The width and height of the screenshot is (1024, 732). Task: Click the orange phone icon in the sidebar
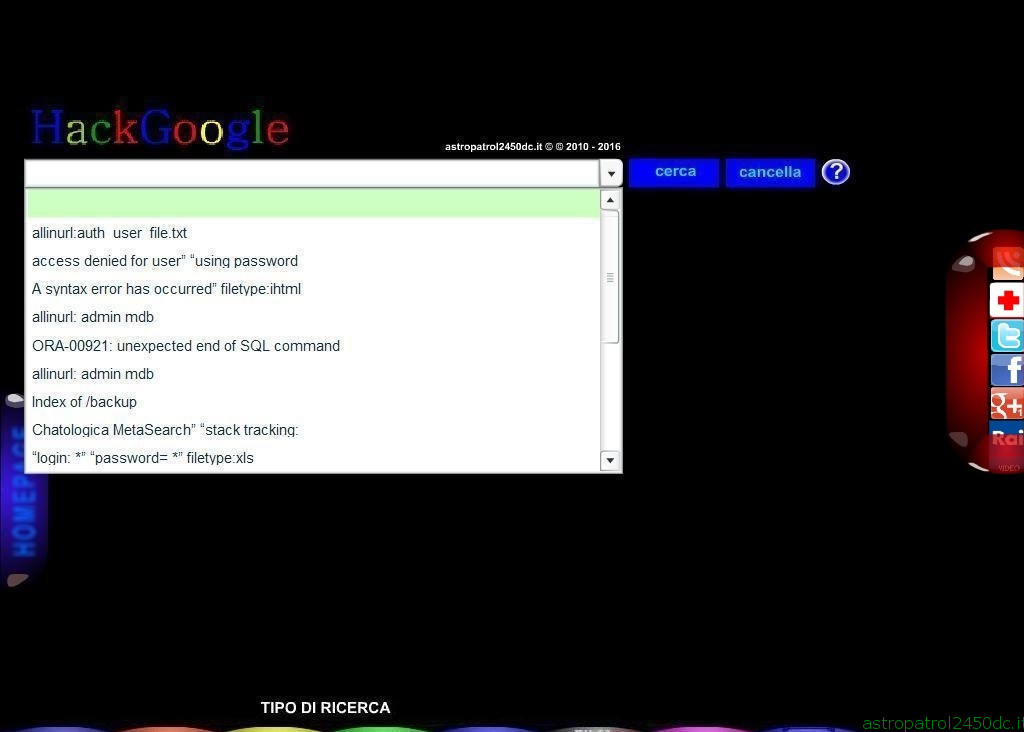tap(1008, 264)
